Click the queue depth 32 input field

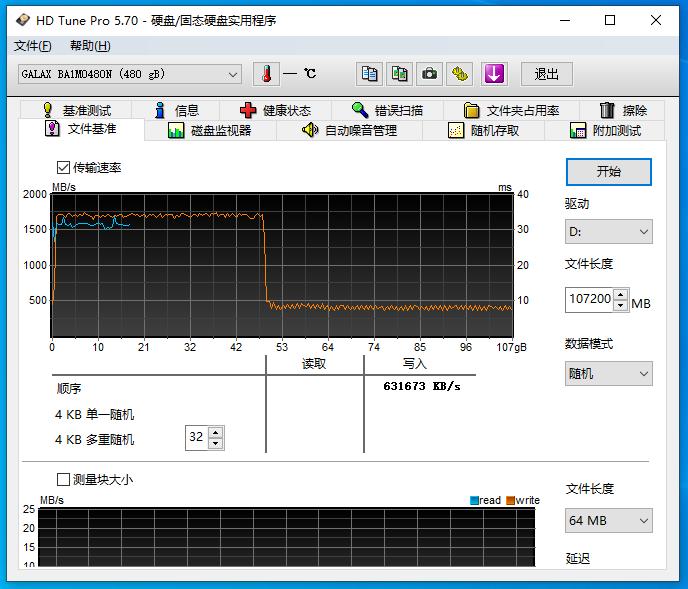[197, 437]
